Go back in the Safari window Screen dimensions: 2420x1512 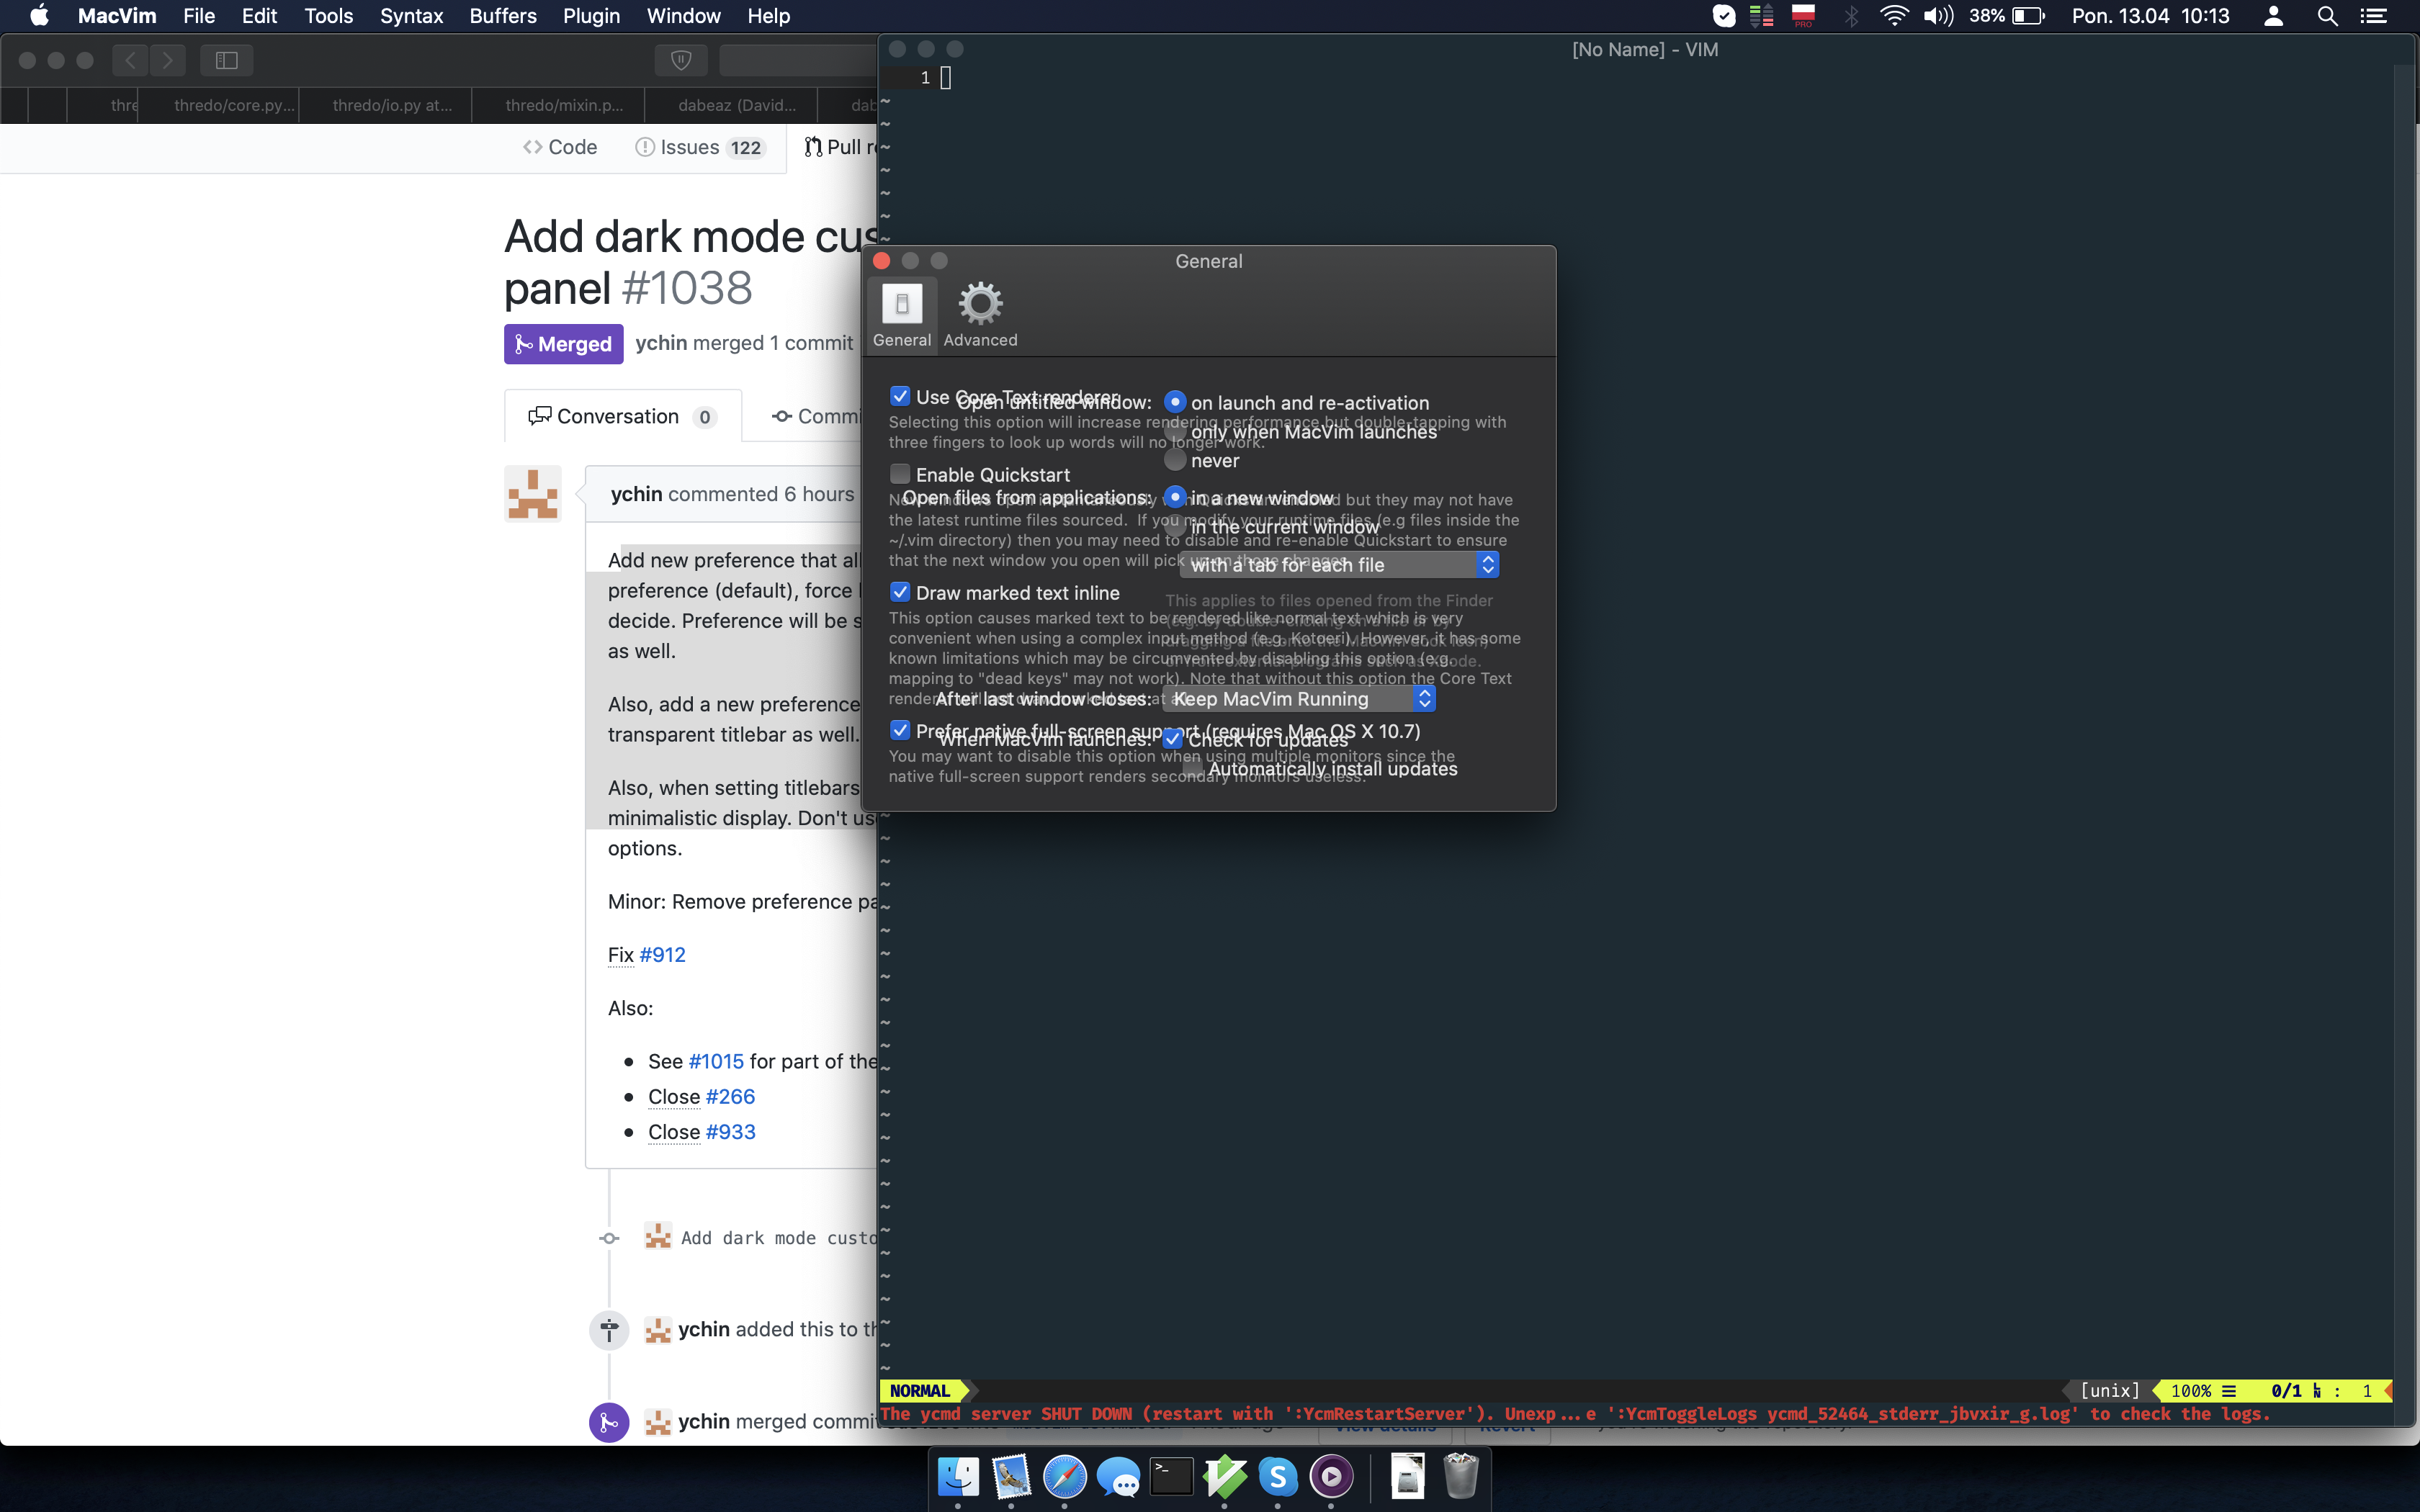pos(131,61)
